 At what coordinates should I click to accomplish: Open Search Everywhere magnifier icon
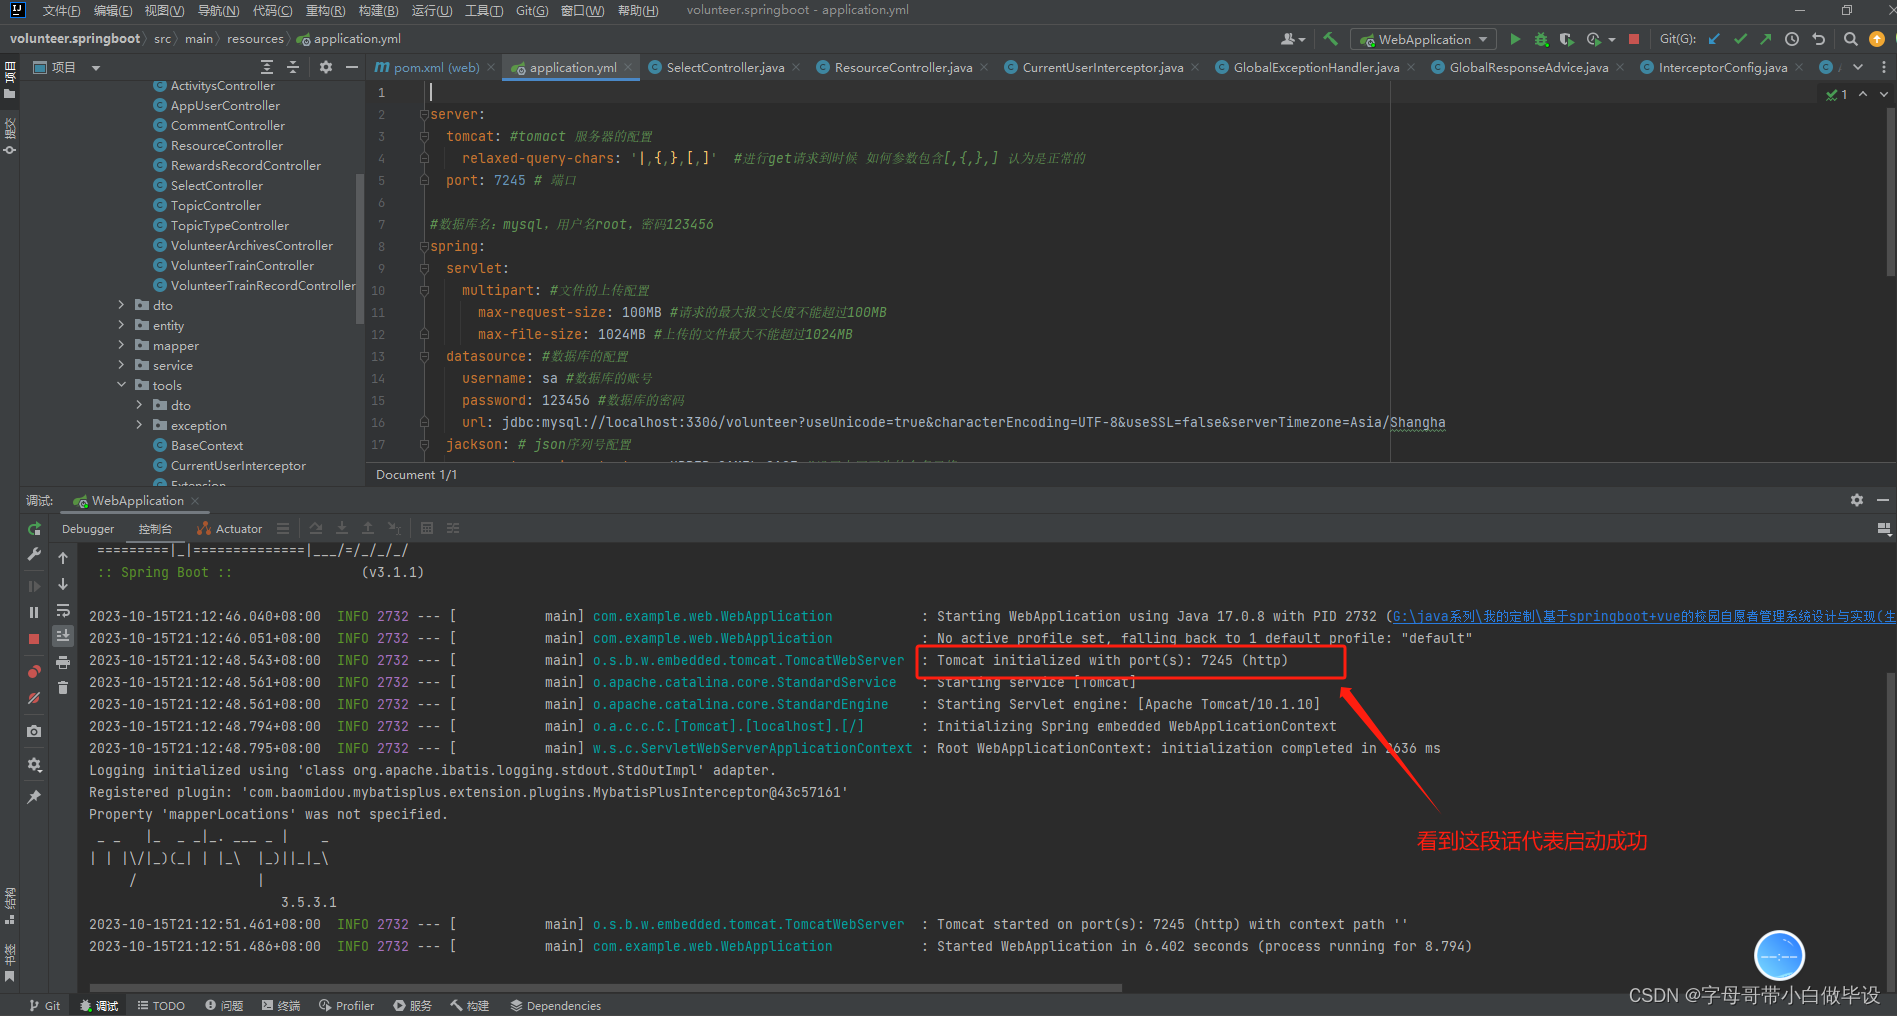(1851, 39)
